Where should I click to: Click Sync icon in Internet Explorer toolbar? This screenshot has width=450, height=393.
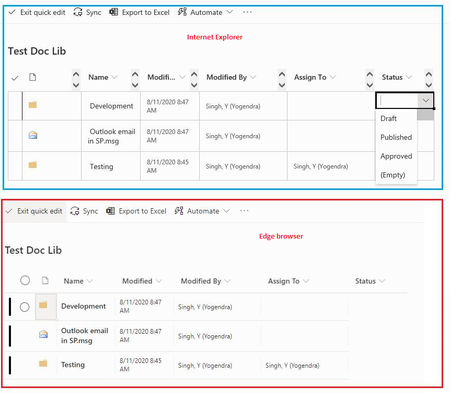click(x=78, y=12)
